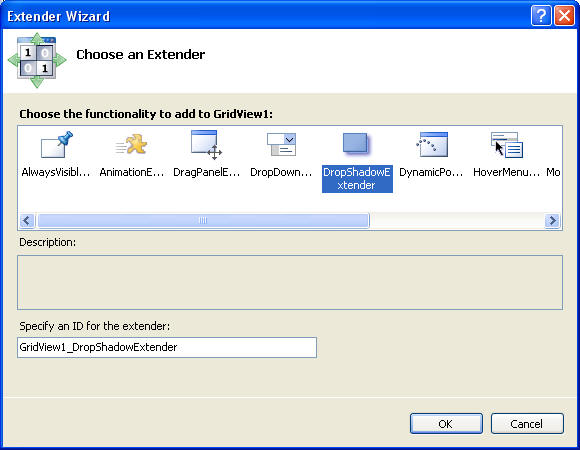
Task: Dismiss dialog with Cancel button
Action: coord(527,424)
